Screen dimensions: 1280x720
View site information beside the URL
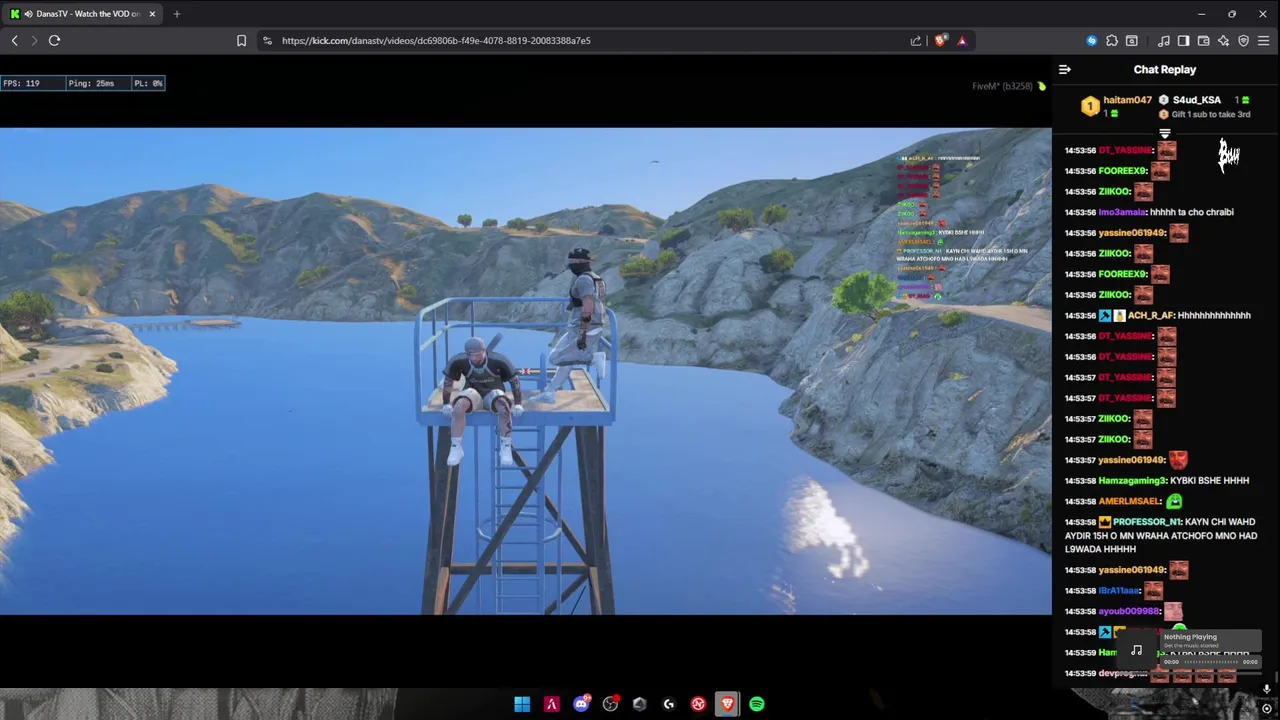pos(267,41)
